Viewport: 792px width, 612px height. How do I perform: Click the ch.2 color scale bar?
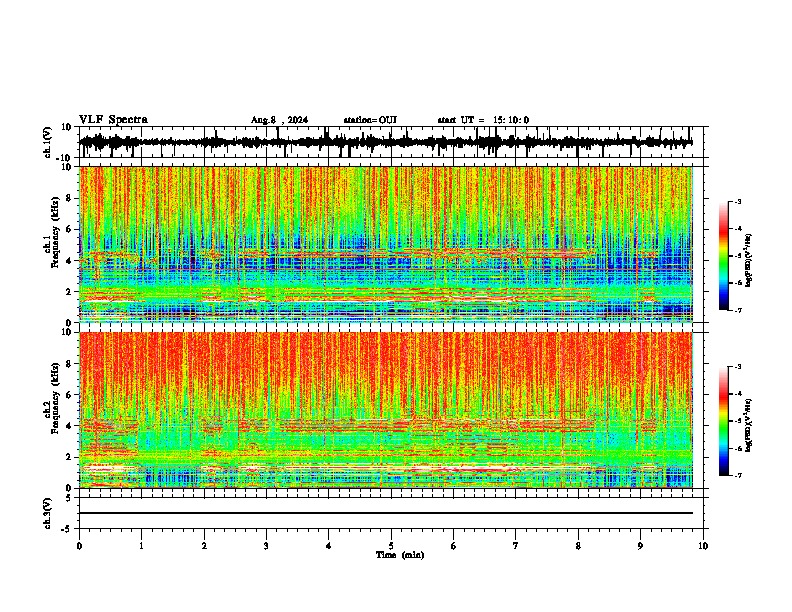pyautogui.click(x=724, y=421)
